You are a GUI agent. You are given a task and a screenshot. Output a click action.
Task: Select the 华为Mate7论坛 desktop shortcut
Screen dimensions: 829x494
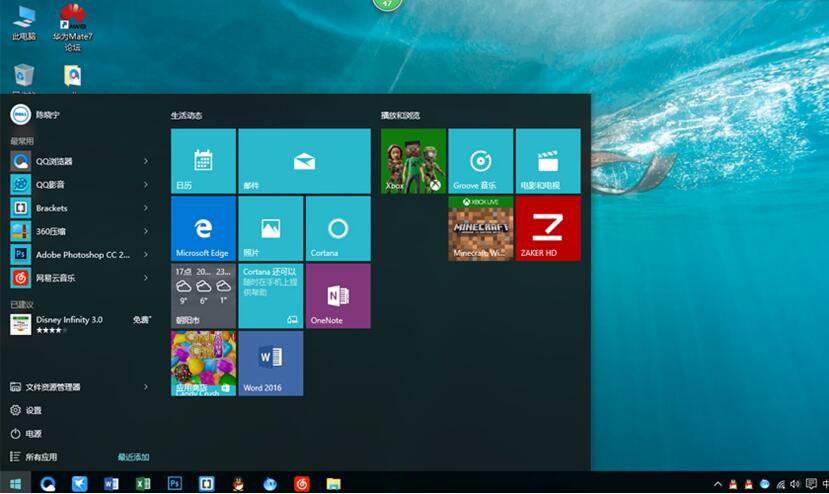pos(73,28)
